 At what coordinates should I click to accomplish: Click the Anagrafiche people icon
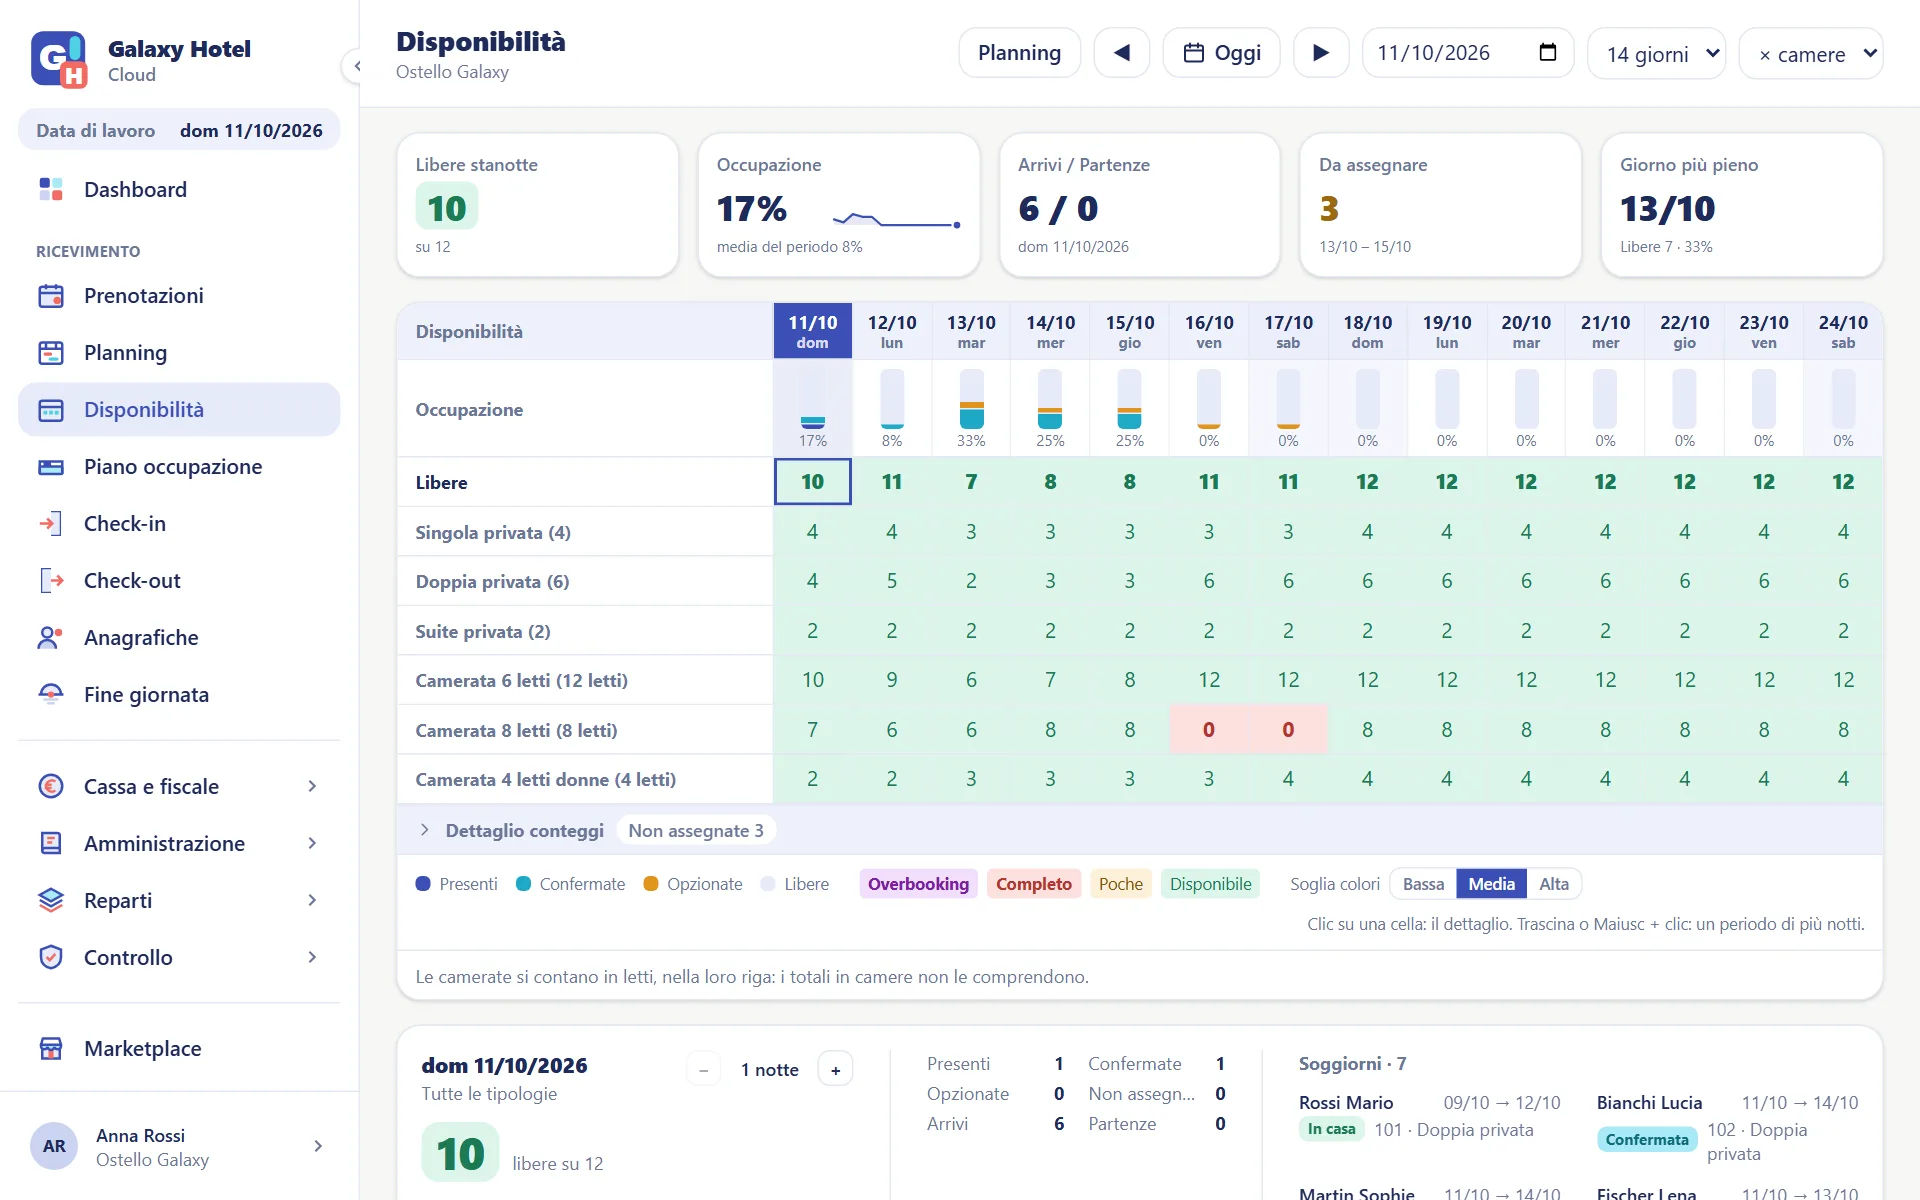pyautogui.click(x=51, y=638)
